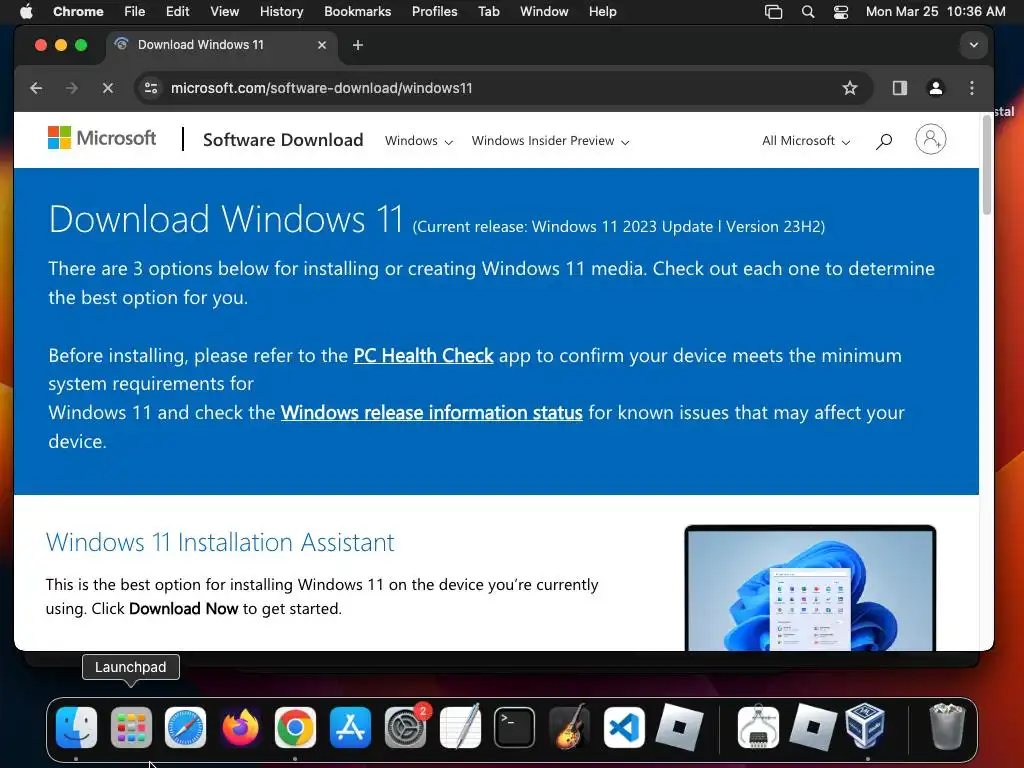Open Chrome three-dot menu

click(972, 88)
